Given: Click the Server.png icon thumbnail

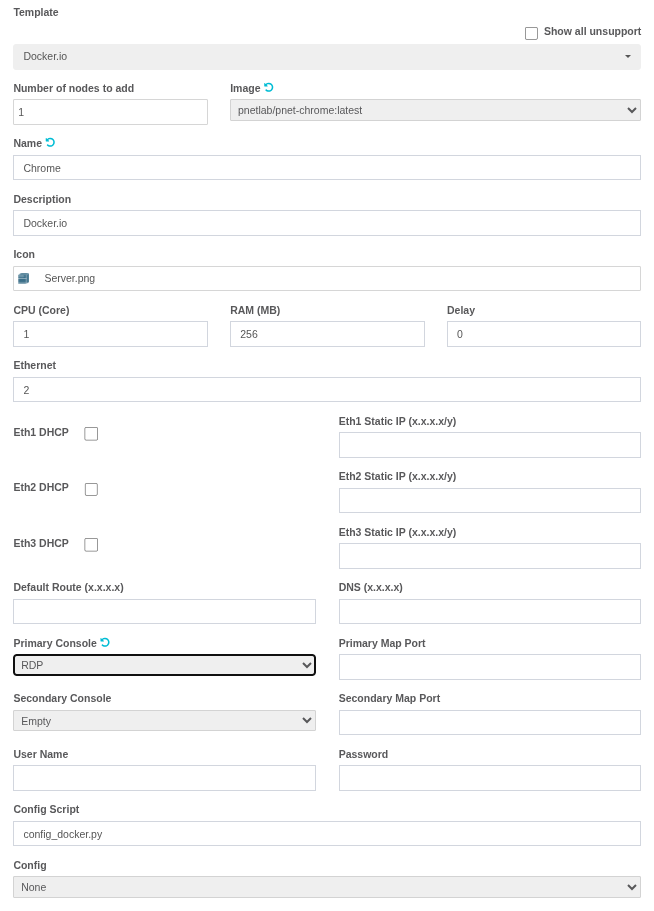Looking at the screenshot, I should [23, 278].
